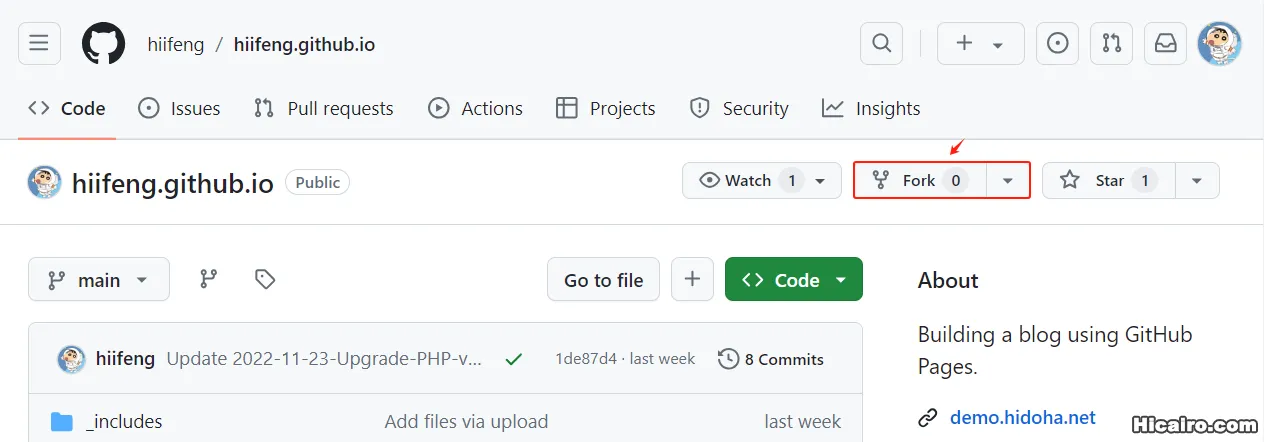Open the latest commit message link
This screenshot has width=1264, height=442.
click(325, 359)
